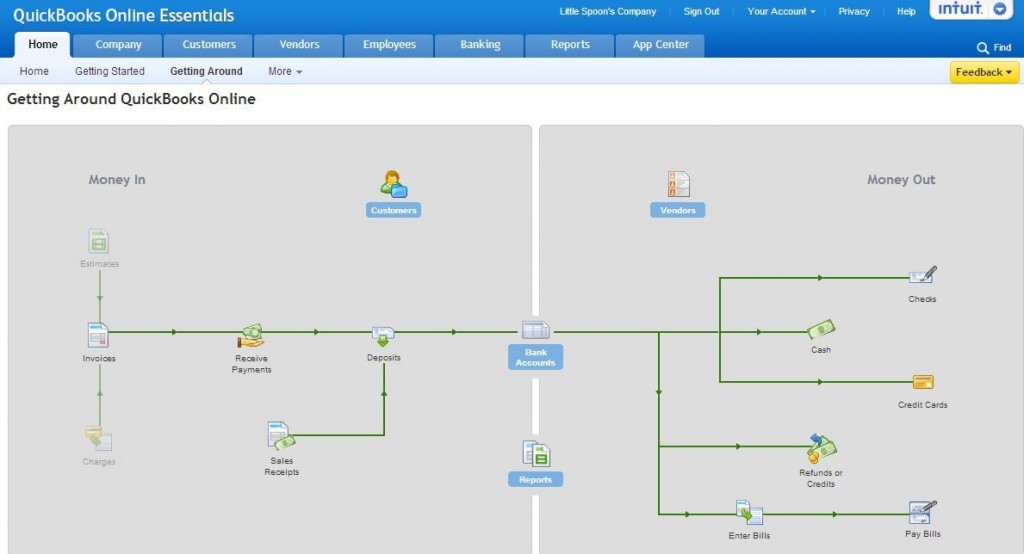The height and width of the screenshot is (554, 1024).
Task: Click the Refunds or Credits icon
Action: [821, 449]
